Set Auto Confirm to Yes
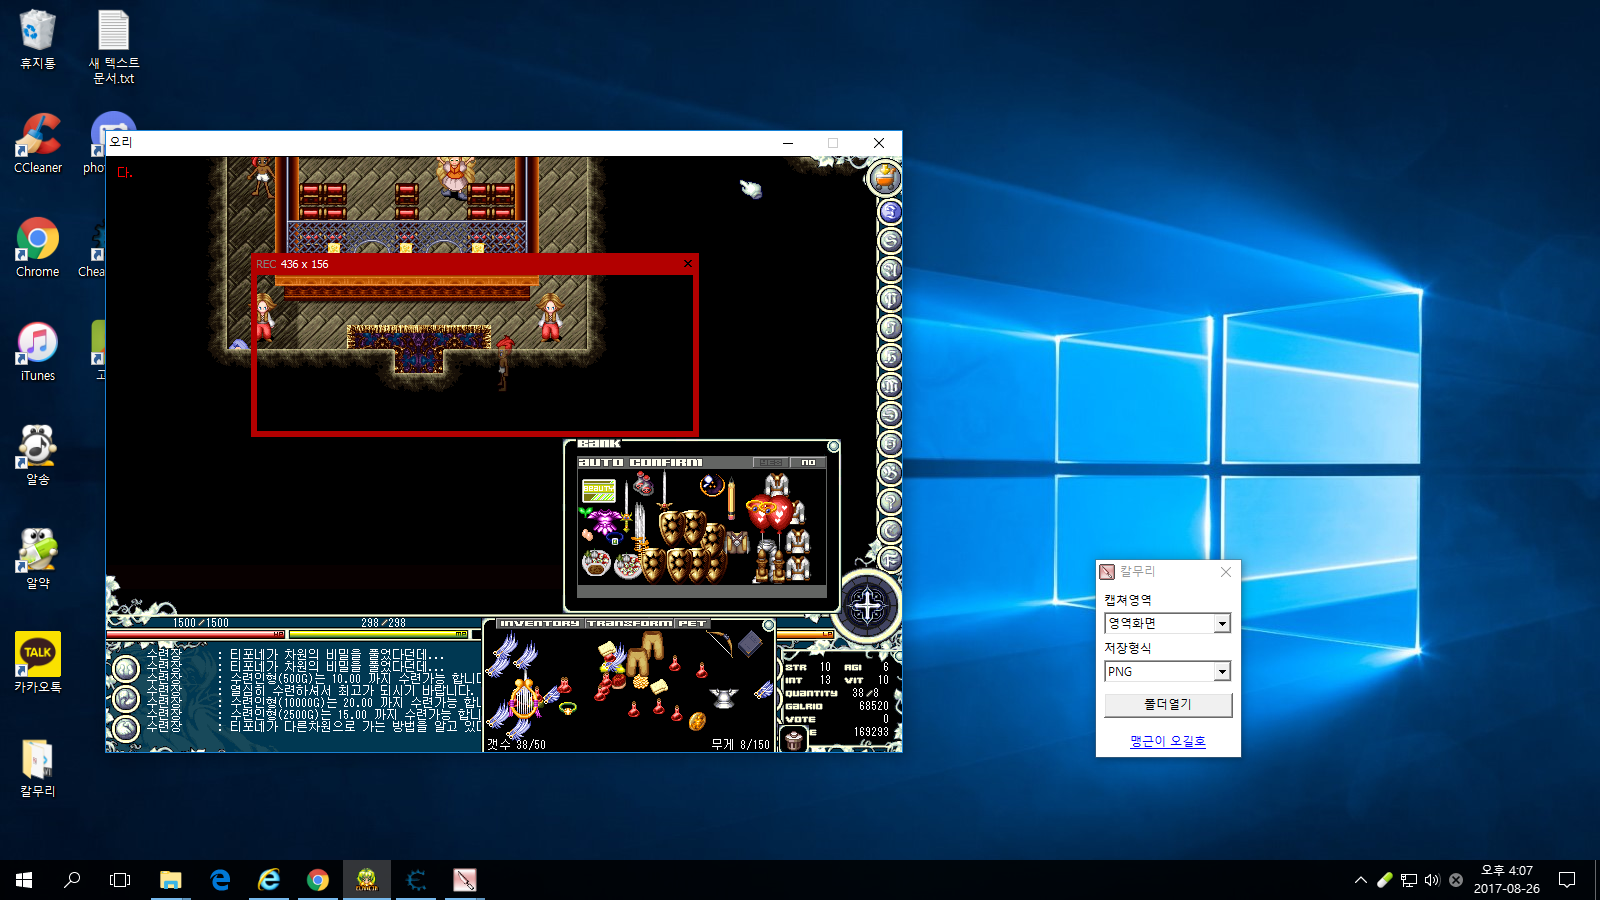Image resolution: width=1600 pixels, height=900 pixels. (x=771, y=463)
